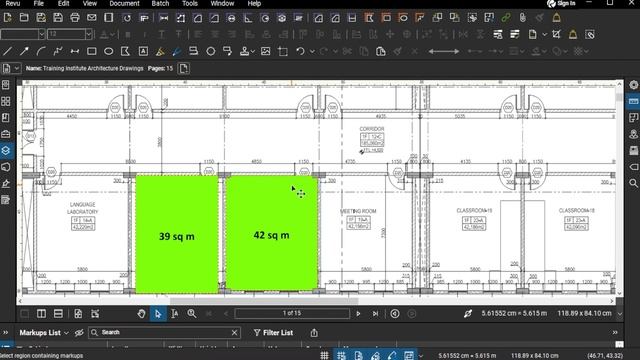Open the font size dropdown
Image resolution: width=640 pixels, height=360 pixels.
(x=89, y=34)
